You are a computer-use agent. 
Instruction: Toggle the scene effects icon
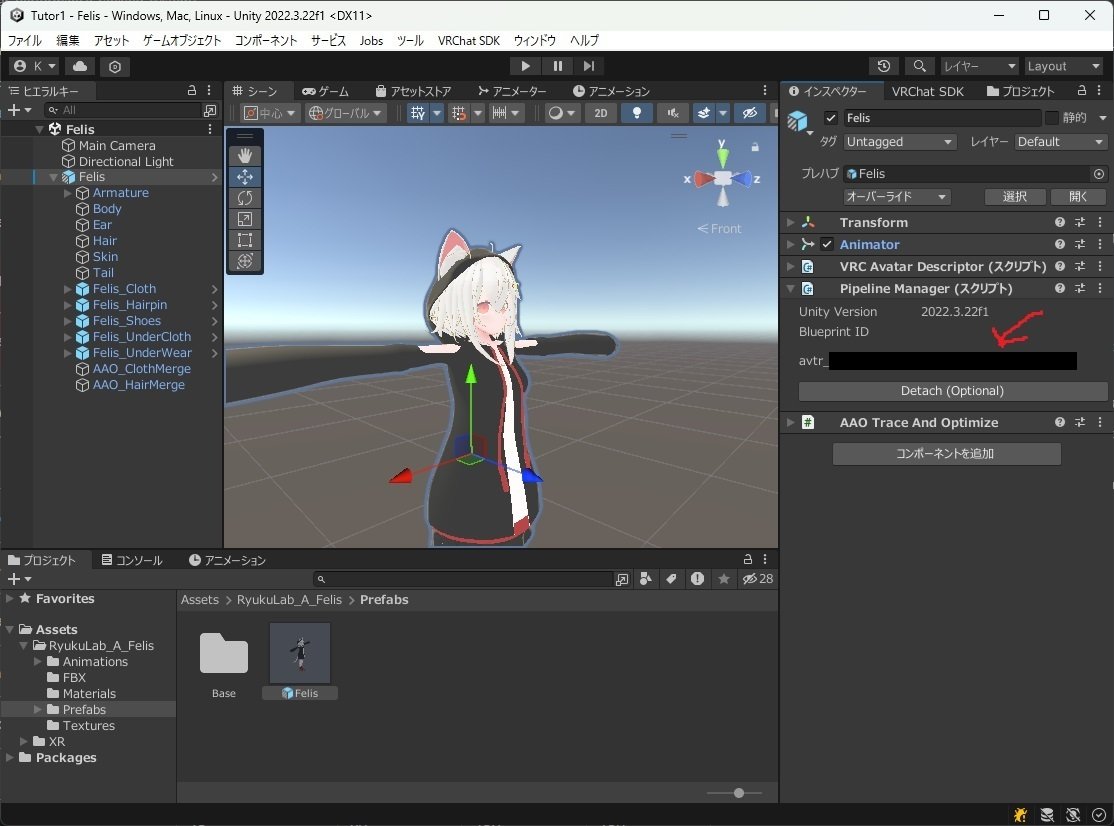coord(703,113)
